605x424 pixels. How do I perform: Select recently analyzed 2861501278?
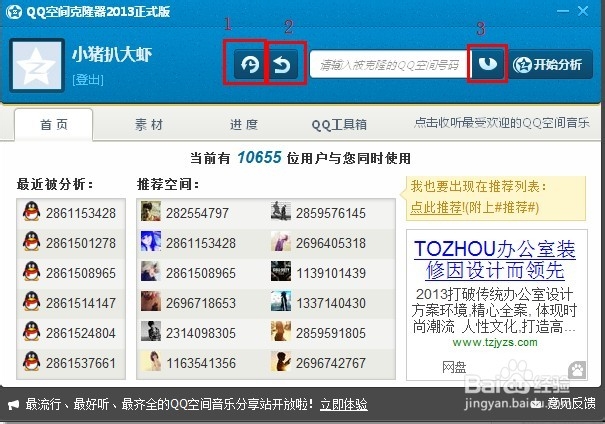[x=71, y=243]
